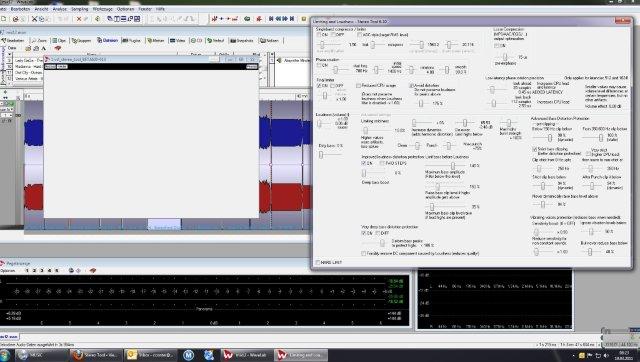Image resolution: width=640 pixels, height=362 pixels.
Task: Click the red X delete icon in toolbar
Action: (x=79, y=19)
